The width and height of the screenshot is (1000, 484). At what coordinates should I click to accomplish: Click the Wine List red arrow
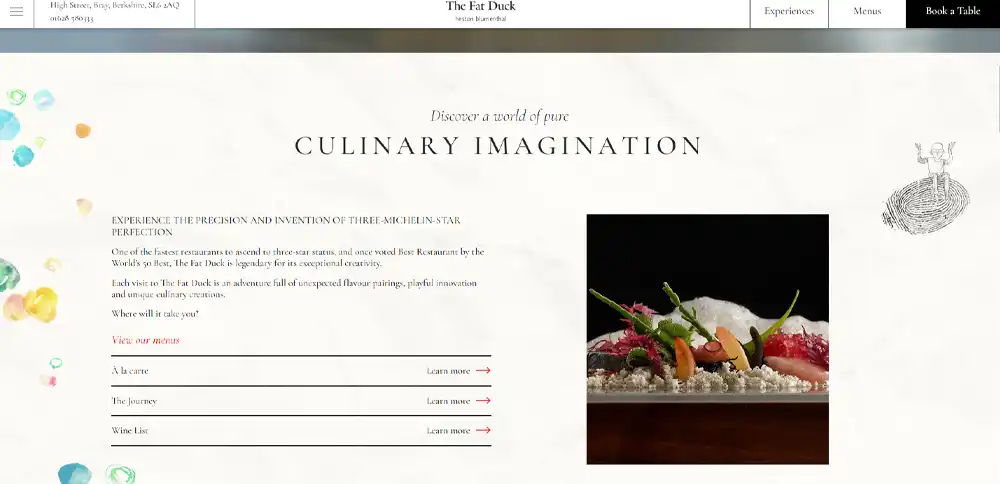(483, 430)
